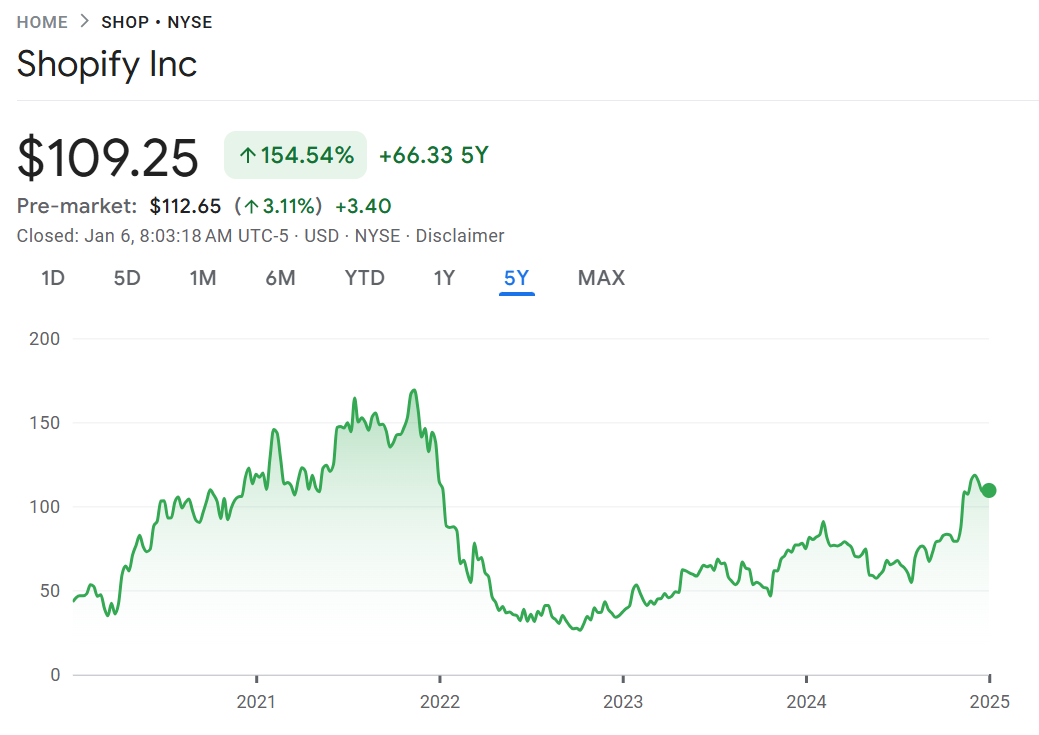
Task: Click the active 5Y range tab
Action: 517,278
